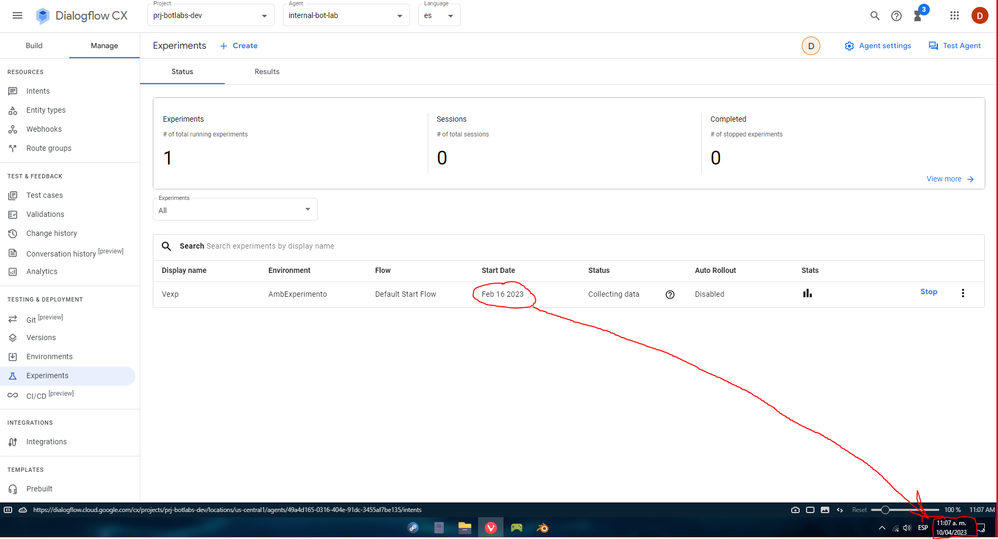
Task: Click the ESP language indicator
Action: 923,528
